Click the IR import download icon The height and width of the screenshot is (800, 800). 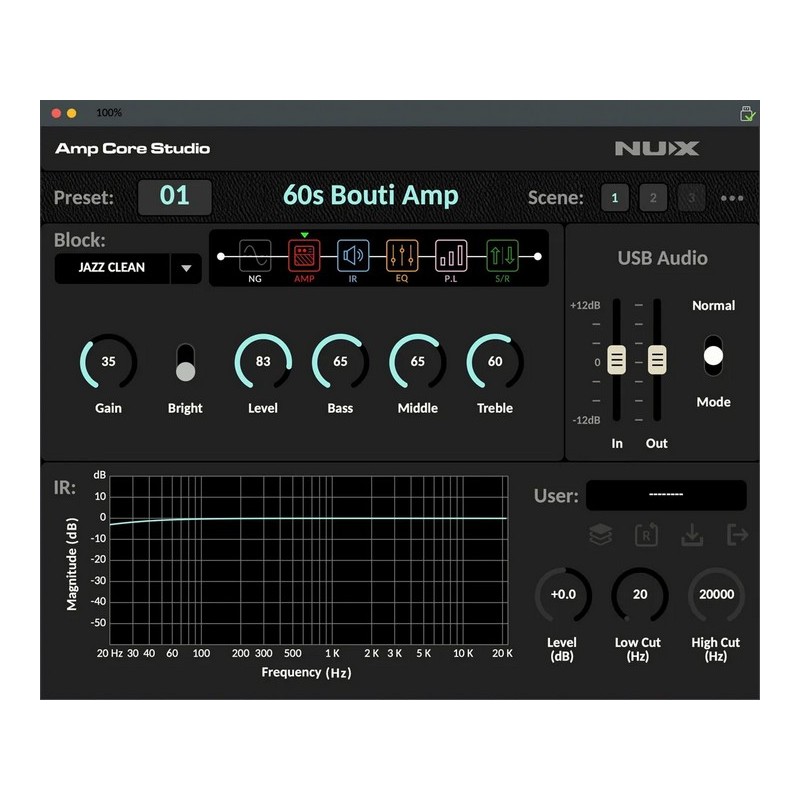point(692,535)
